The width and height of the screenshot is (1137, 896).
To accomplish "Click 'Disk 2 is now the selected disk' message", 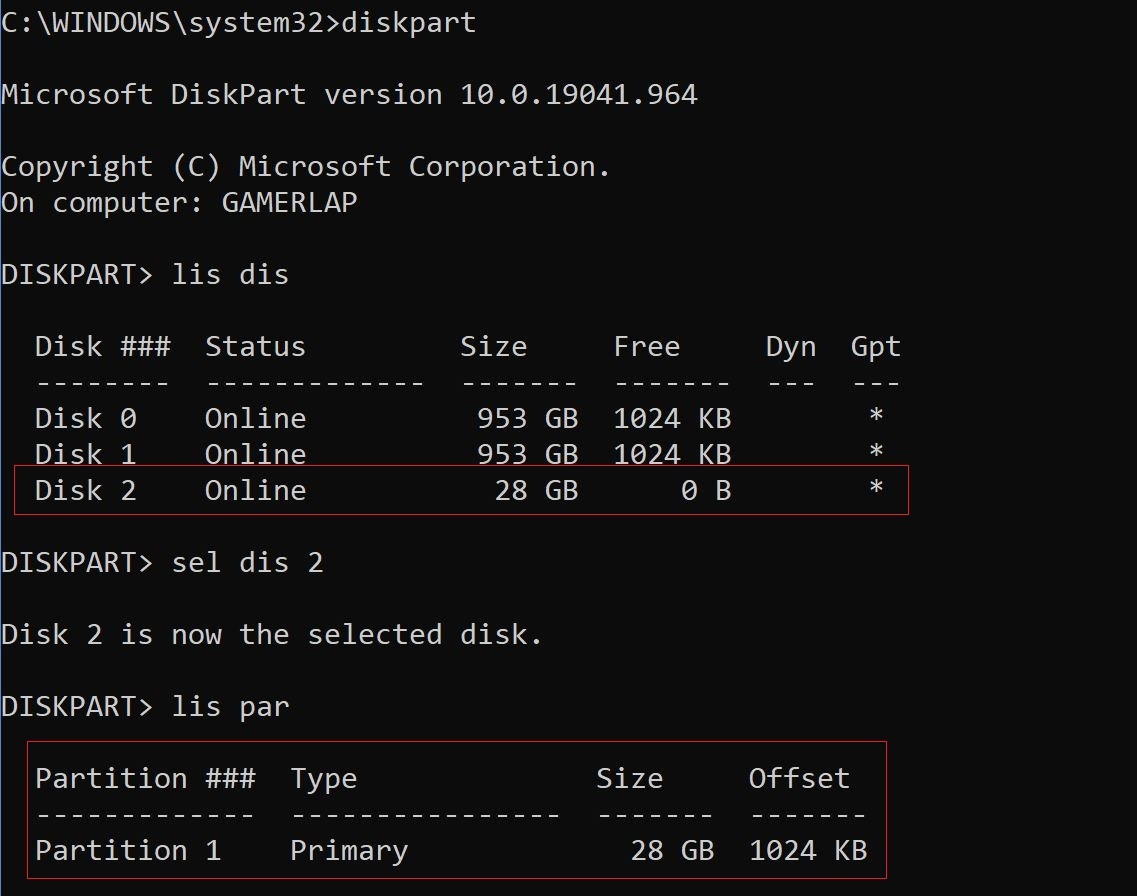I will click(271, 634).
